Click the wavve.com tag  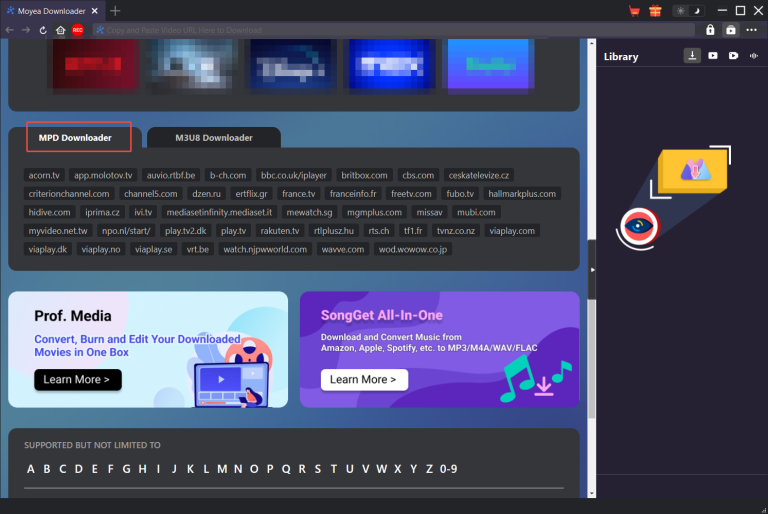tap(343, 249)
